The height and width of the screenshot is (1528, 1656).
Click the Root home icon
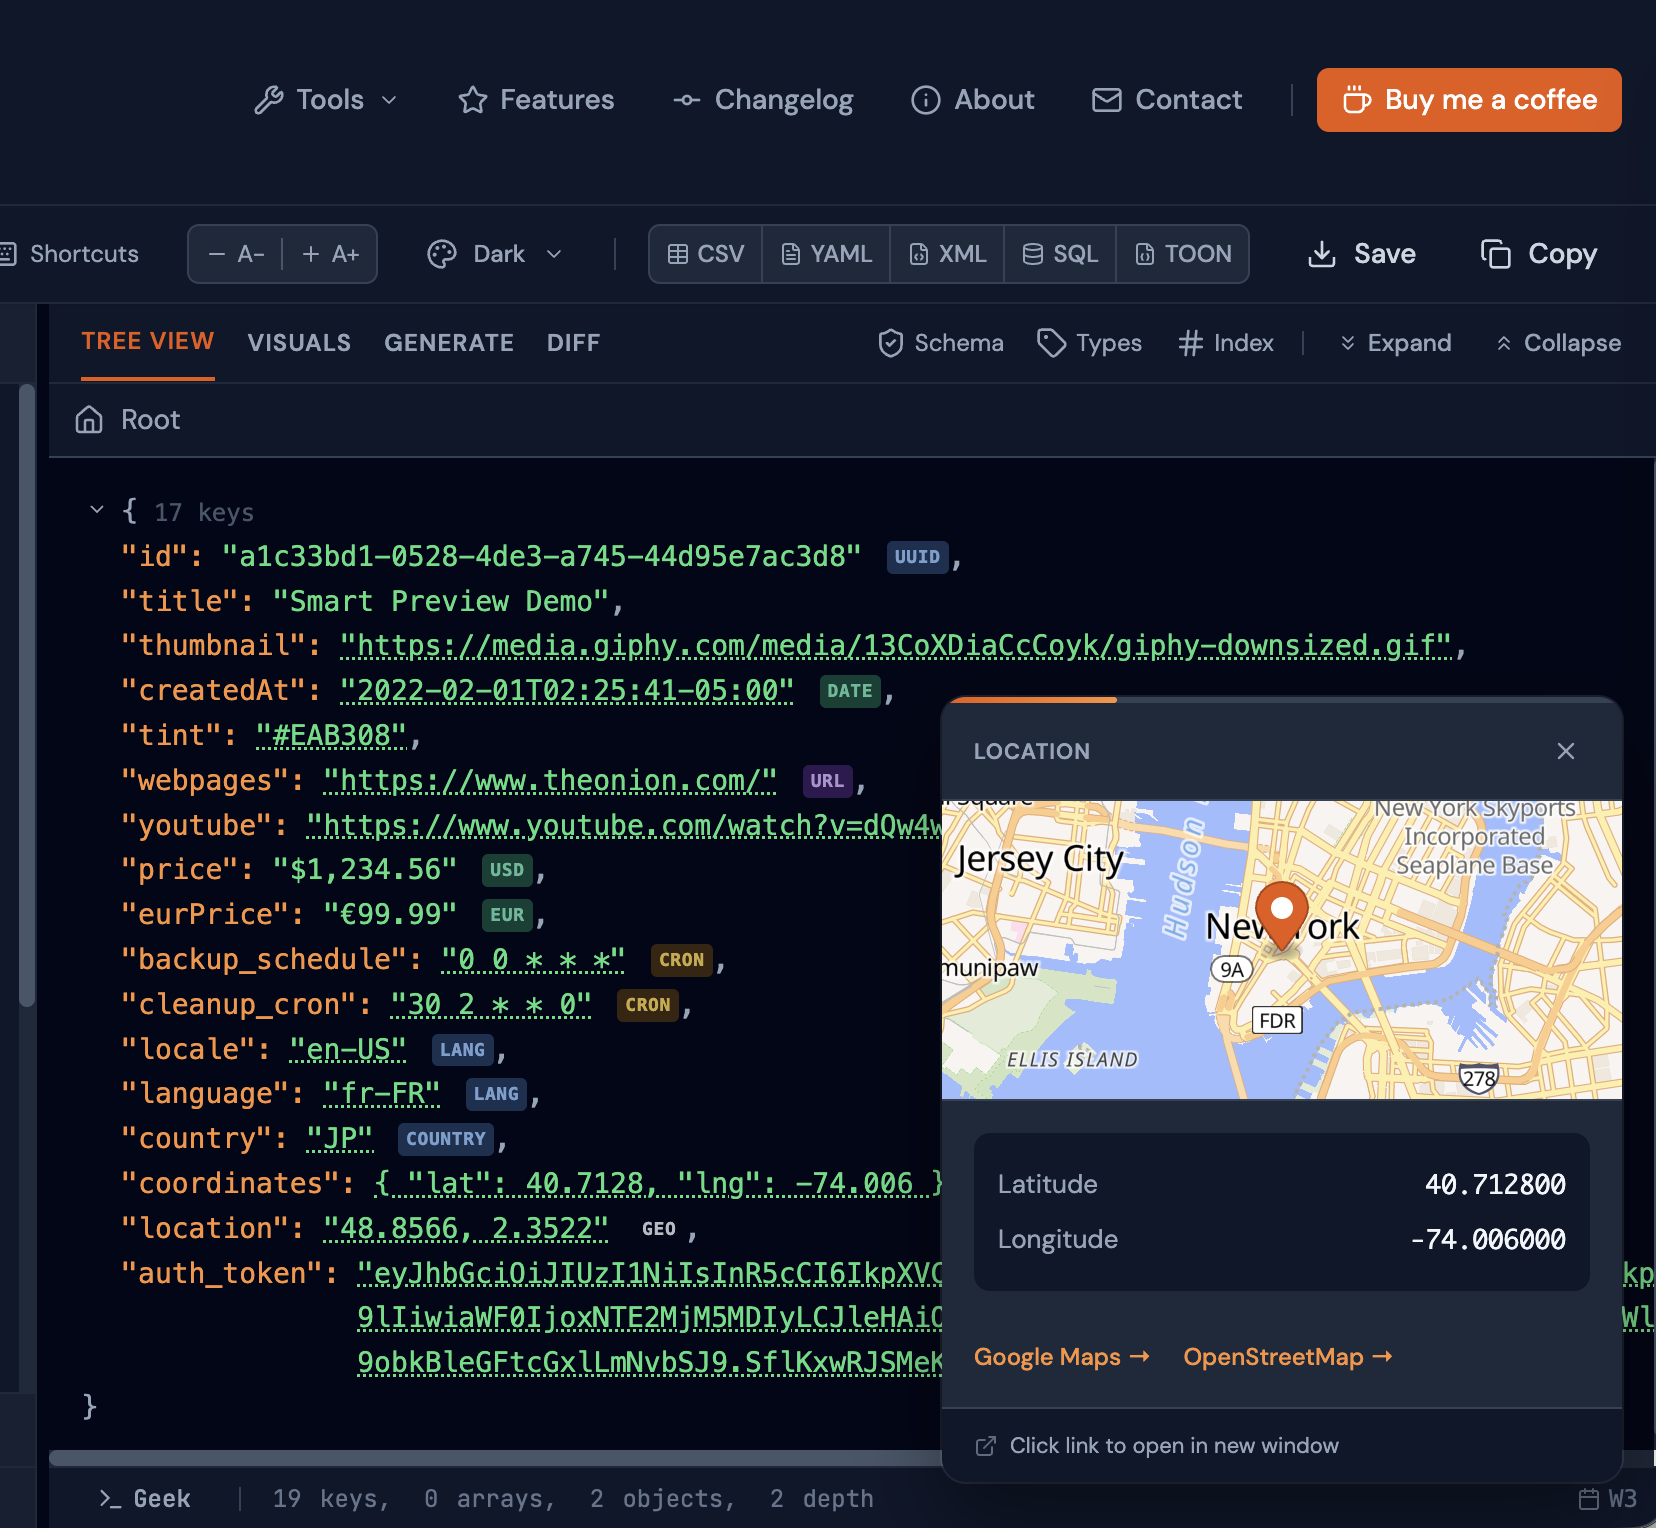(x=88, y=419)
